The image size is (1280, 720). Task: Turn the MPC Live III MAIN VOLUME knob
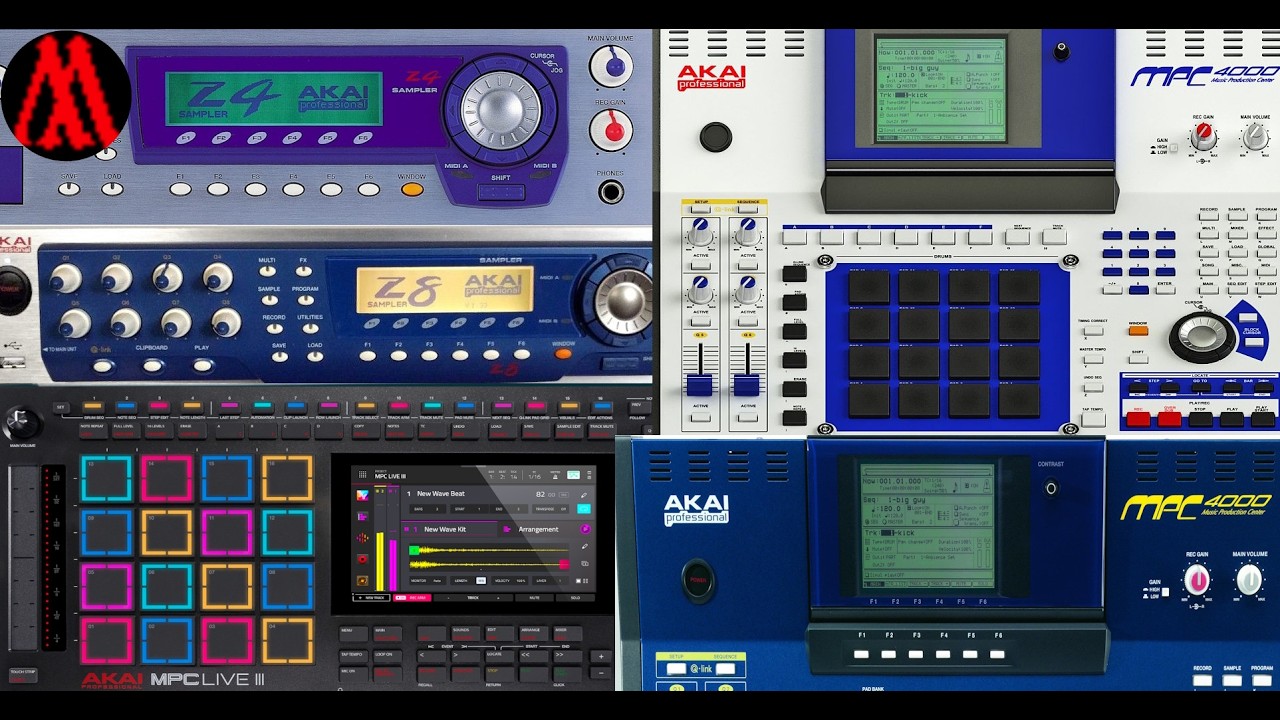coord(20,423)
